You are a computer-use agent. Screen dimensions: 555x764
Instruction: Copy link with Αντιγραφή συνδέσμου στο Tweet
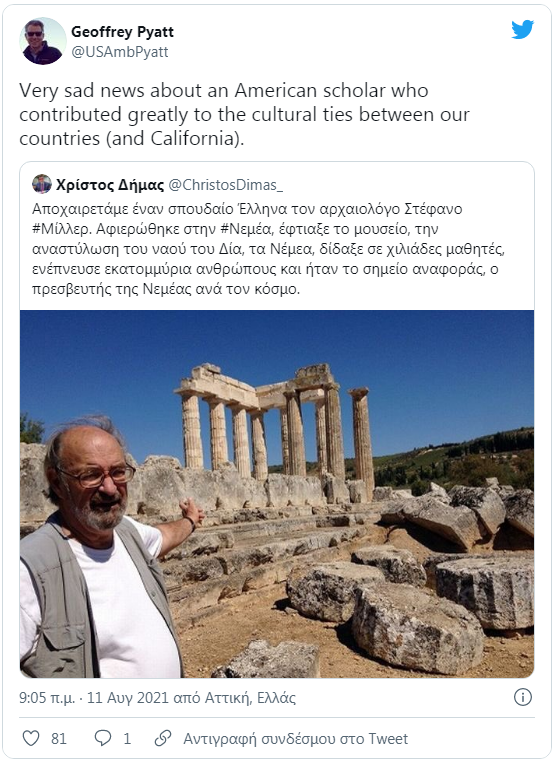point(296,739)
